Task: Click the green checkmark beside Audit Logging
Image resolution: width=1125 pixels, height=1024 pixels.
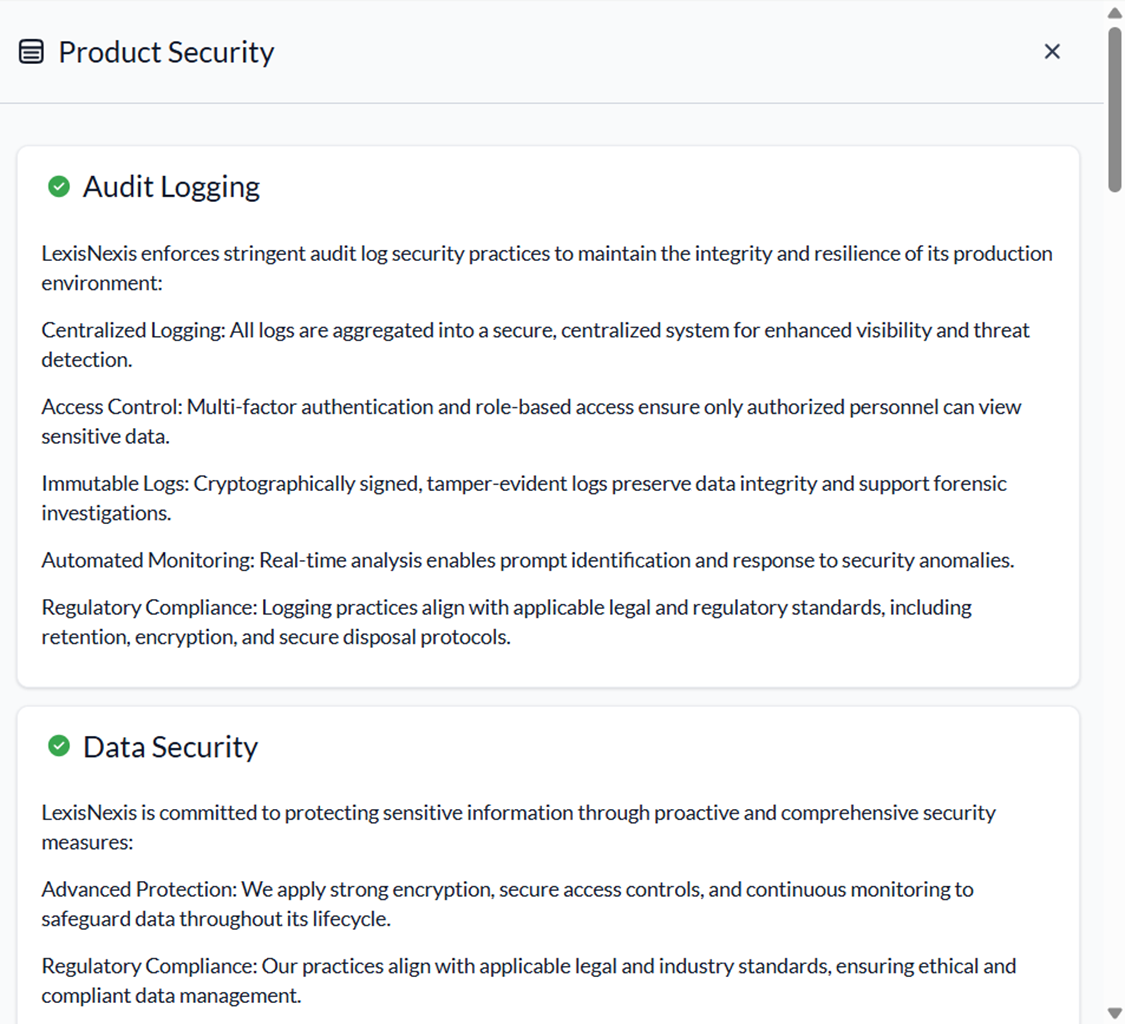Action: point(59,187)
